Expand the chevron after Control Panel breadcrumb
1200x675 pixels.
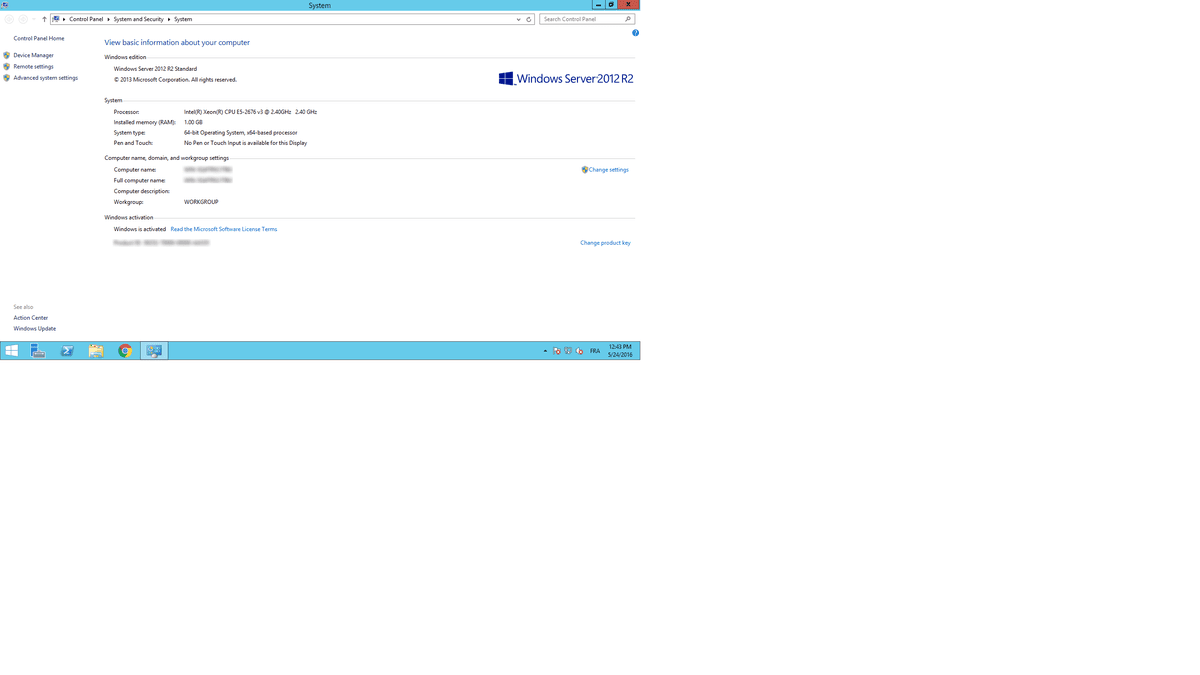(108, 19)
